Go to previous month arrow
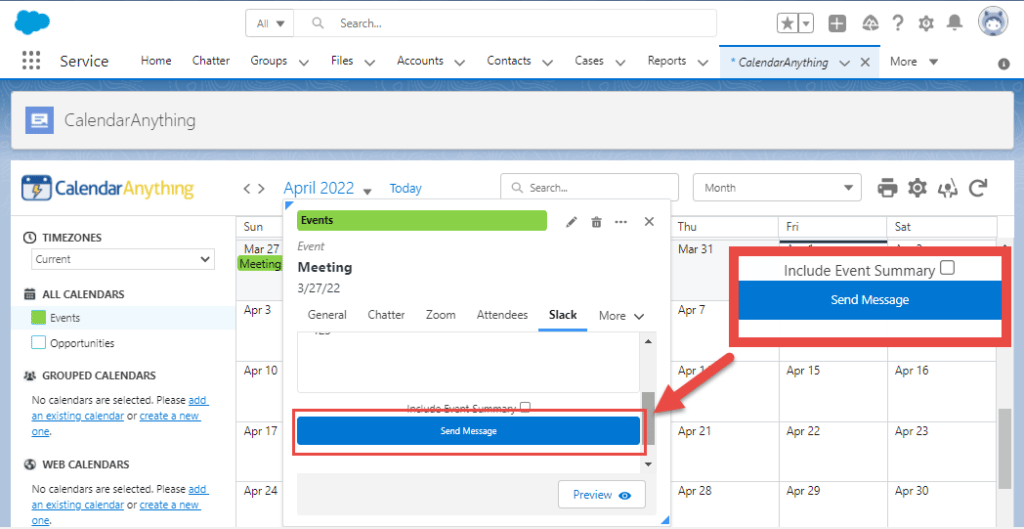Screen dimensions: 1024x529 tap(247, 189)
